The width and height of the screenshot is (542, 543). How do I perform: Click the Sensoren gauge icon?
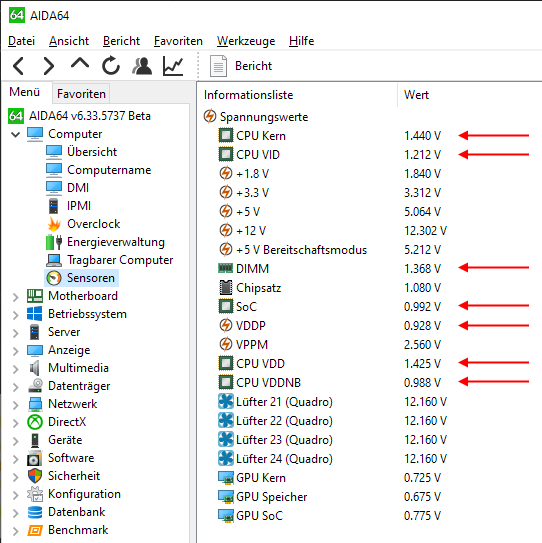click(x=54, y=278)
